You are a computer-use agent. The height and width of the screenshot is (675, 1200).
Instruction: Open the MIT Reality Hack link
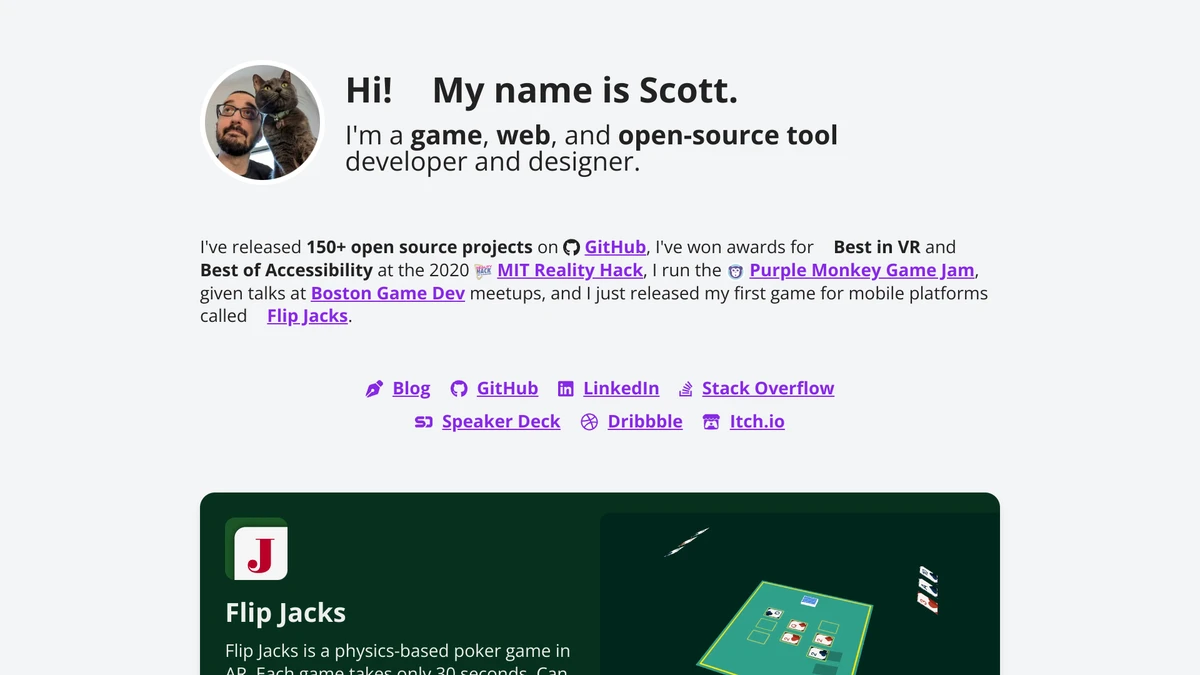click(570, 270)
